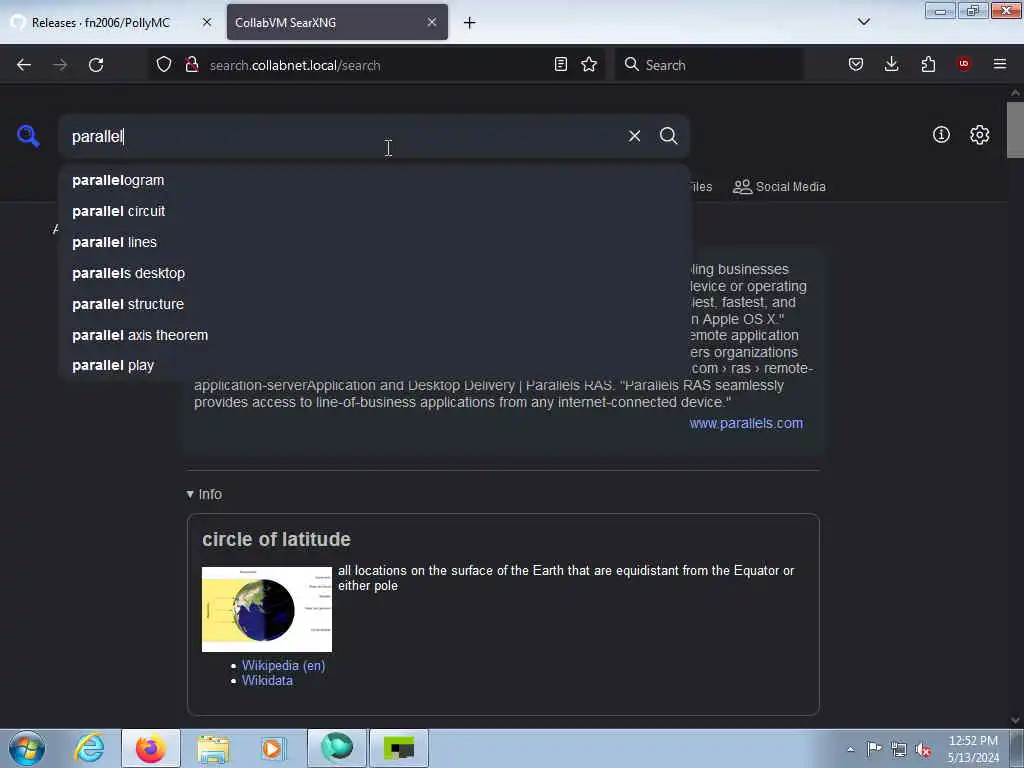
Task: Open the Social Media search category
Action: (779, 187)
